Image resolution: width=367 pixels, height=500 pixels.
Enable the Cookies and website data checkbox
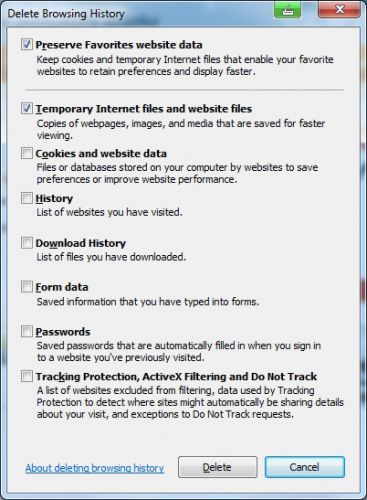27,153
